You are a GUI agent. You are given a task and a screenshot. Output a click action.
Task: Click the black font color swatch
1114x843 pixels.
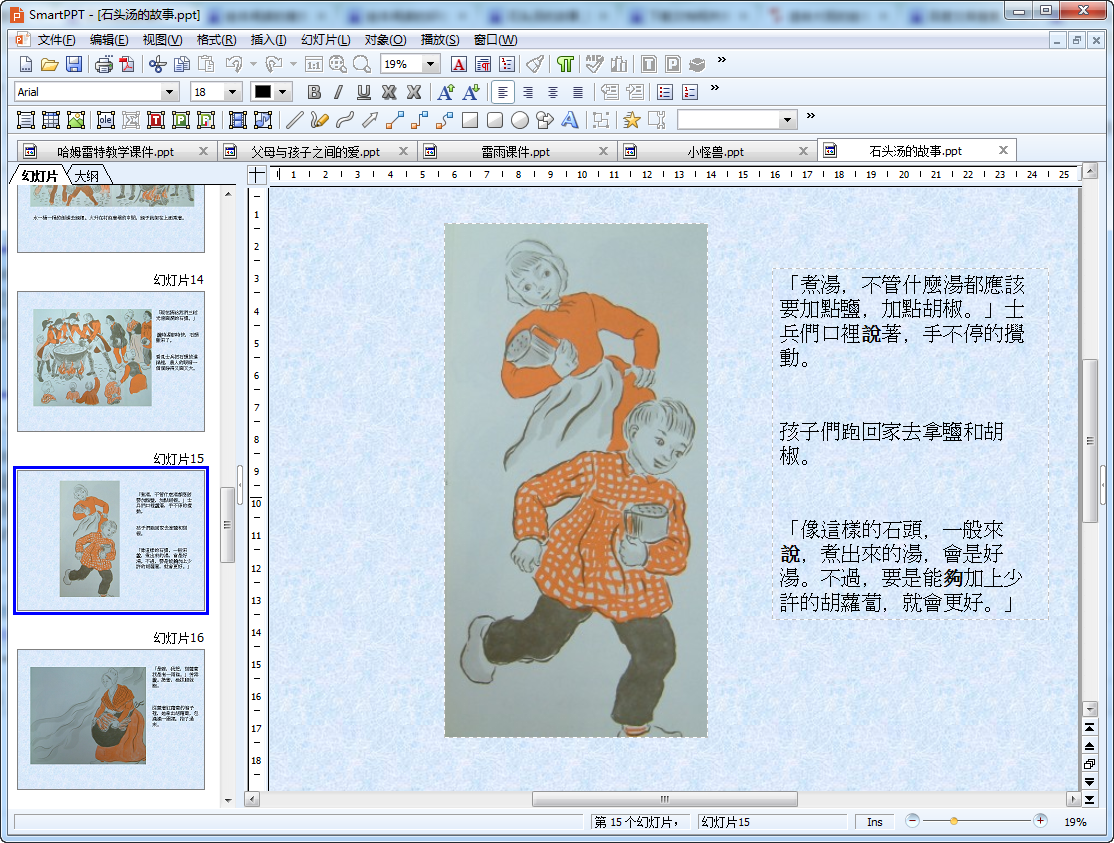(263, 92)
